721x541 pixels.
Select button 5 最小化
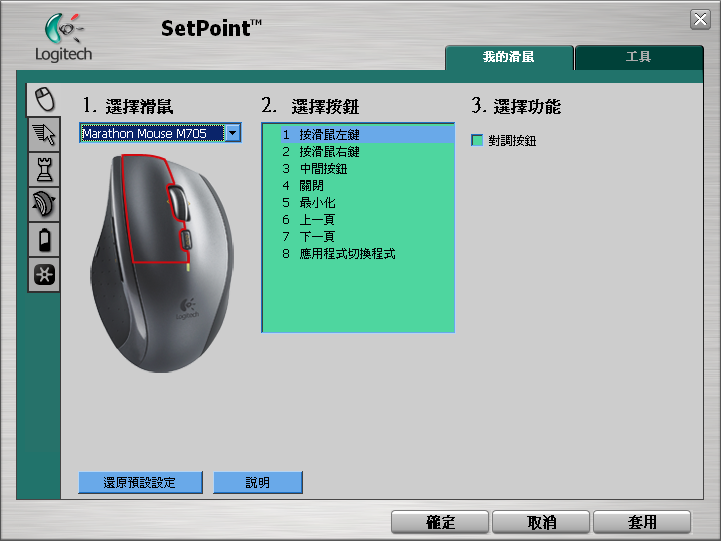[367, 203]
